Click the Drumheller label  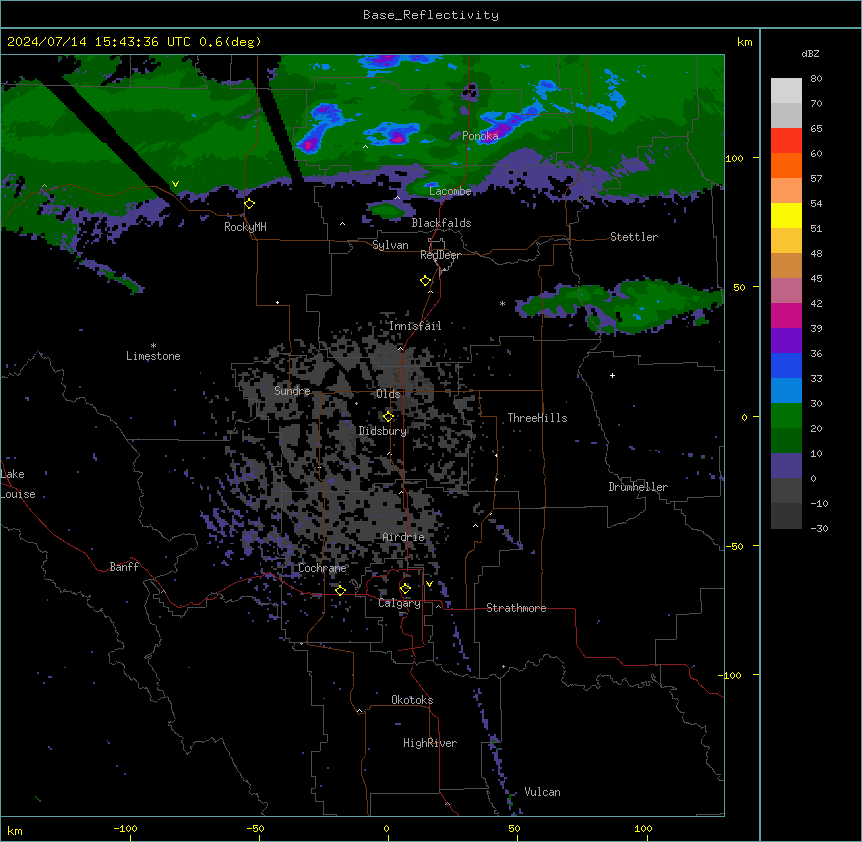point(638,487)
